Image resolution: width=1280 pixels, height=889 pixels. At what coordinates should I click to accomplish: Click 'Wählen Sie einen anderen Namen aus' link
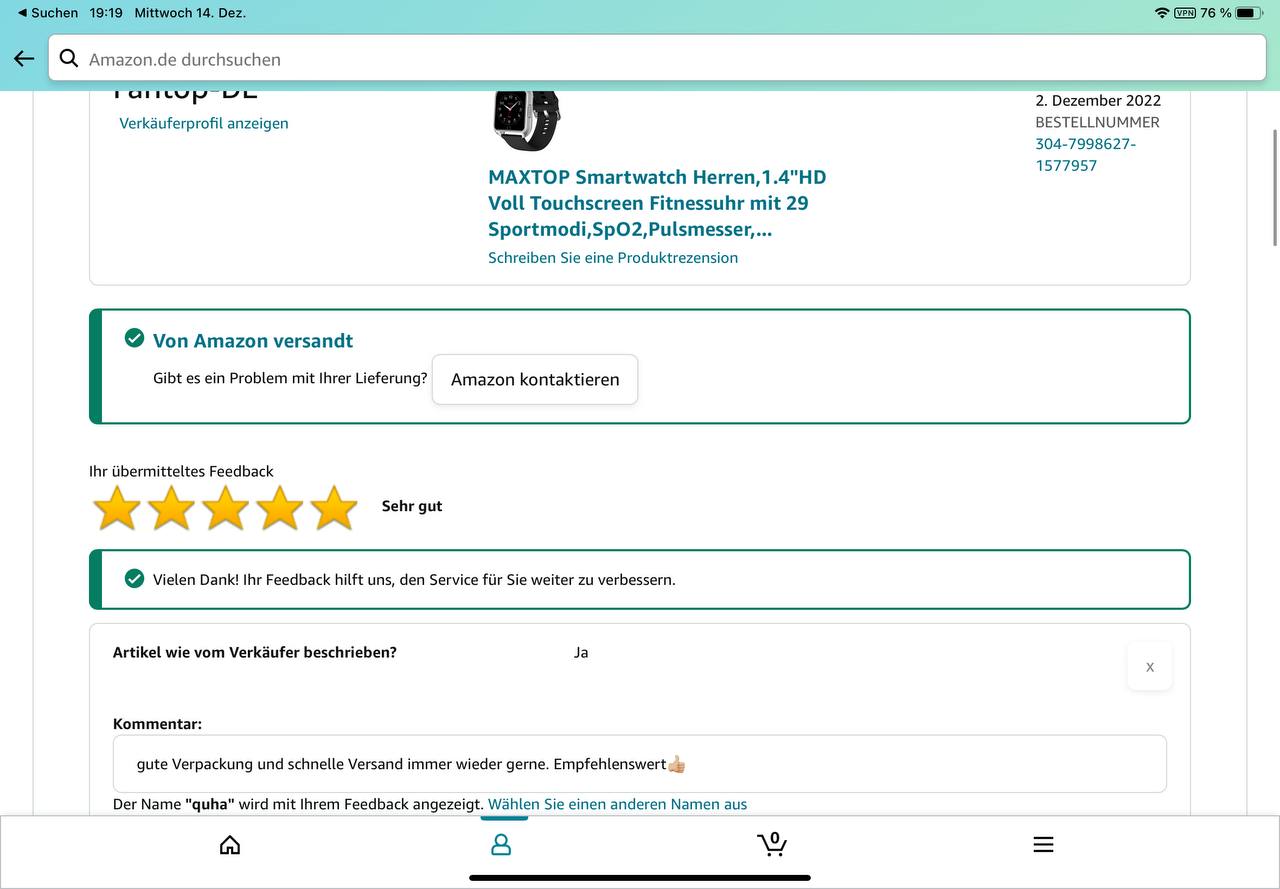[x=617, y=804]
